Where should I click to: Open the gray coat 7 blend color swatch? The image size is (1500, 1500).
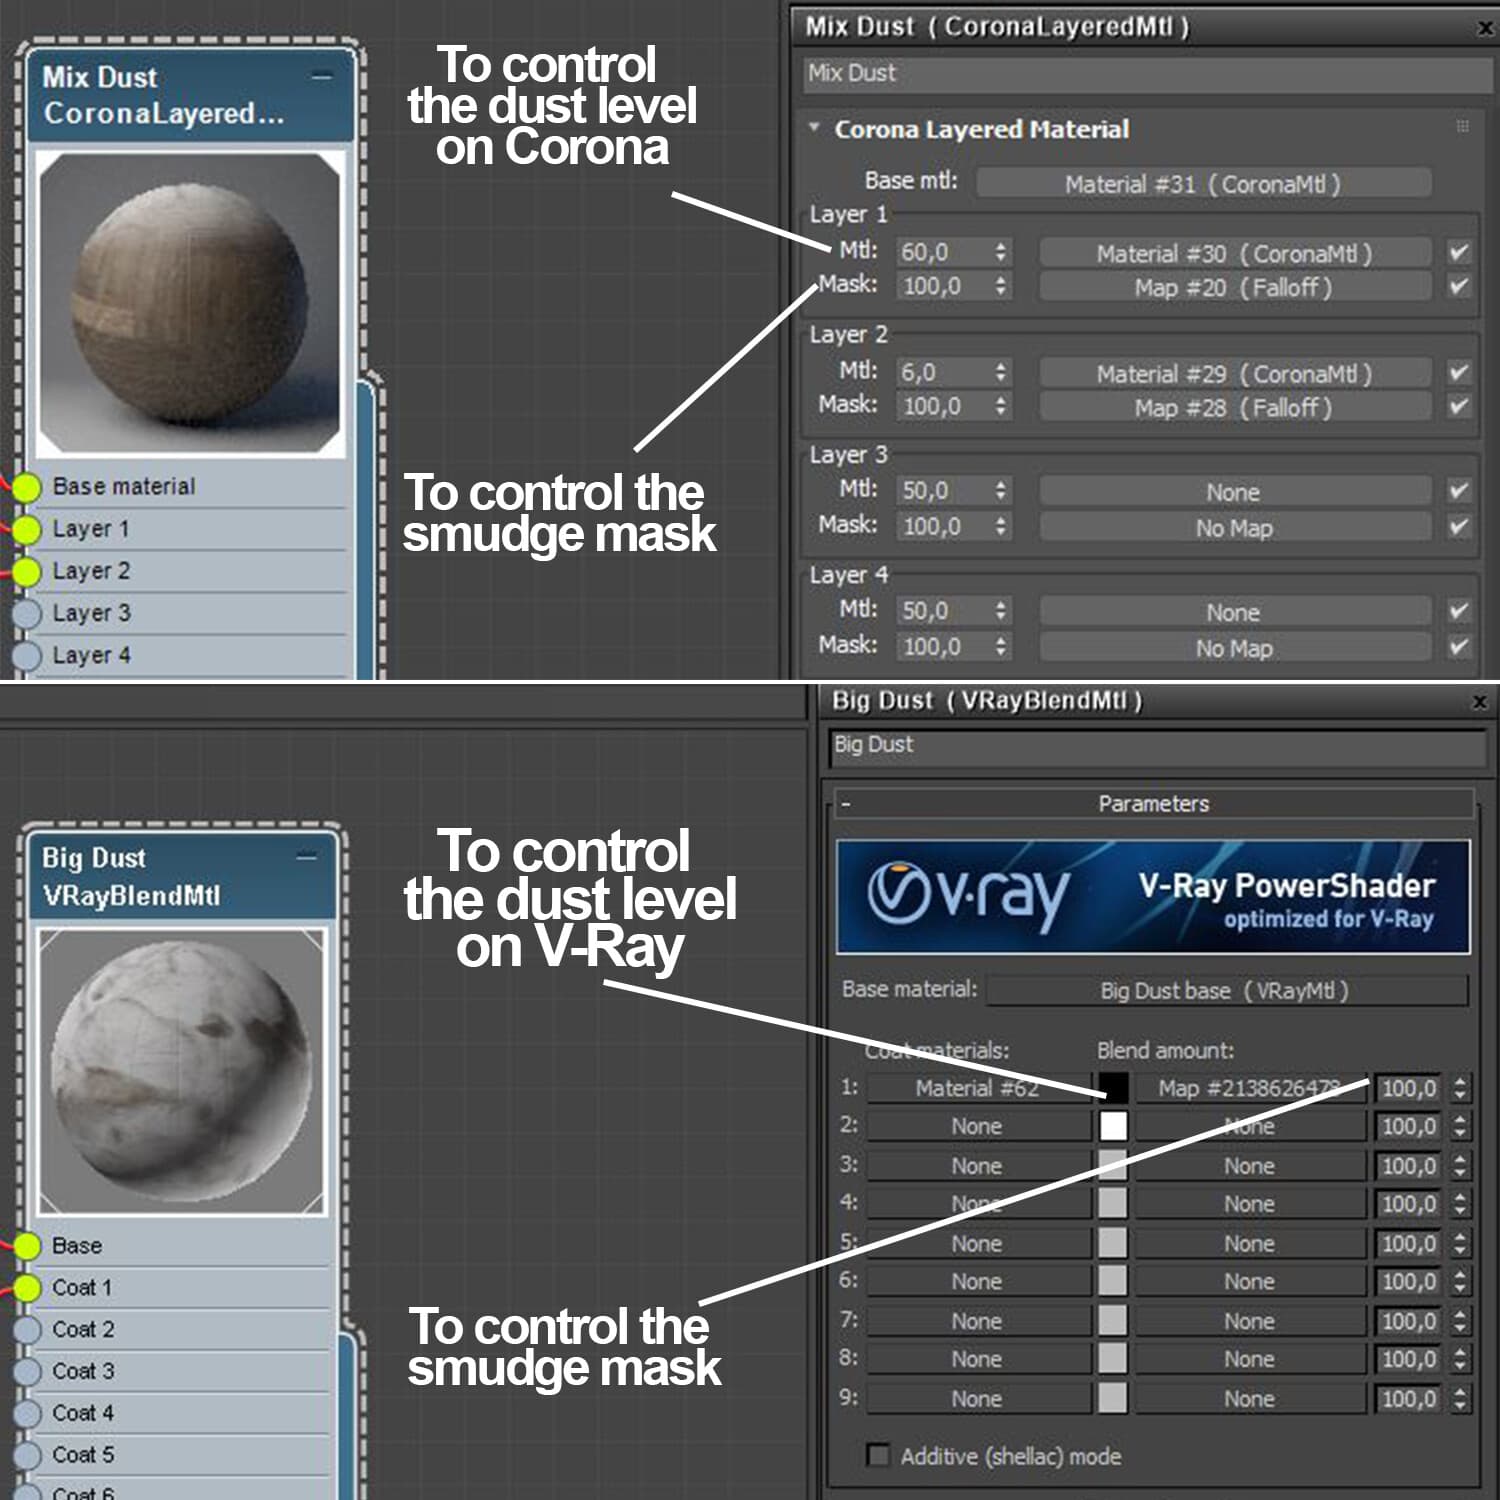1113,1320
